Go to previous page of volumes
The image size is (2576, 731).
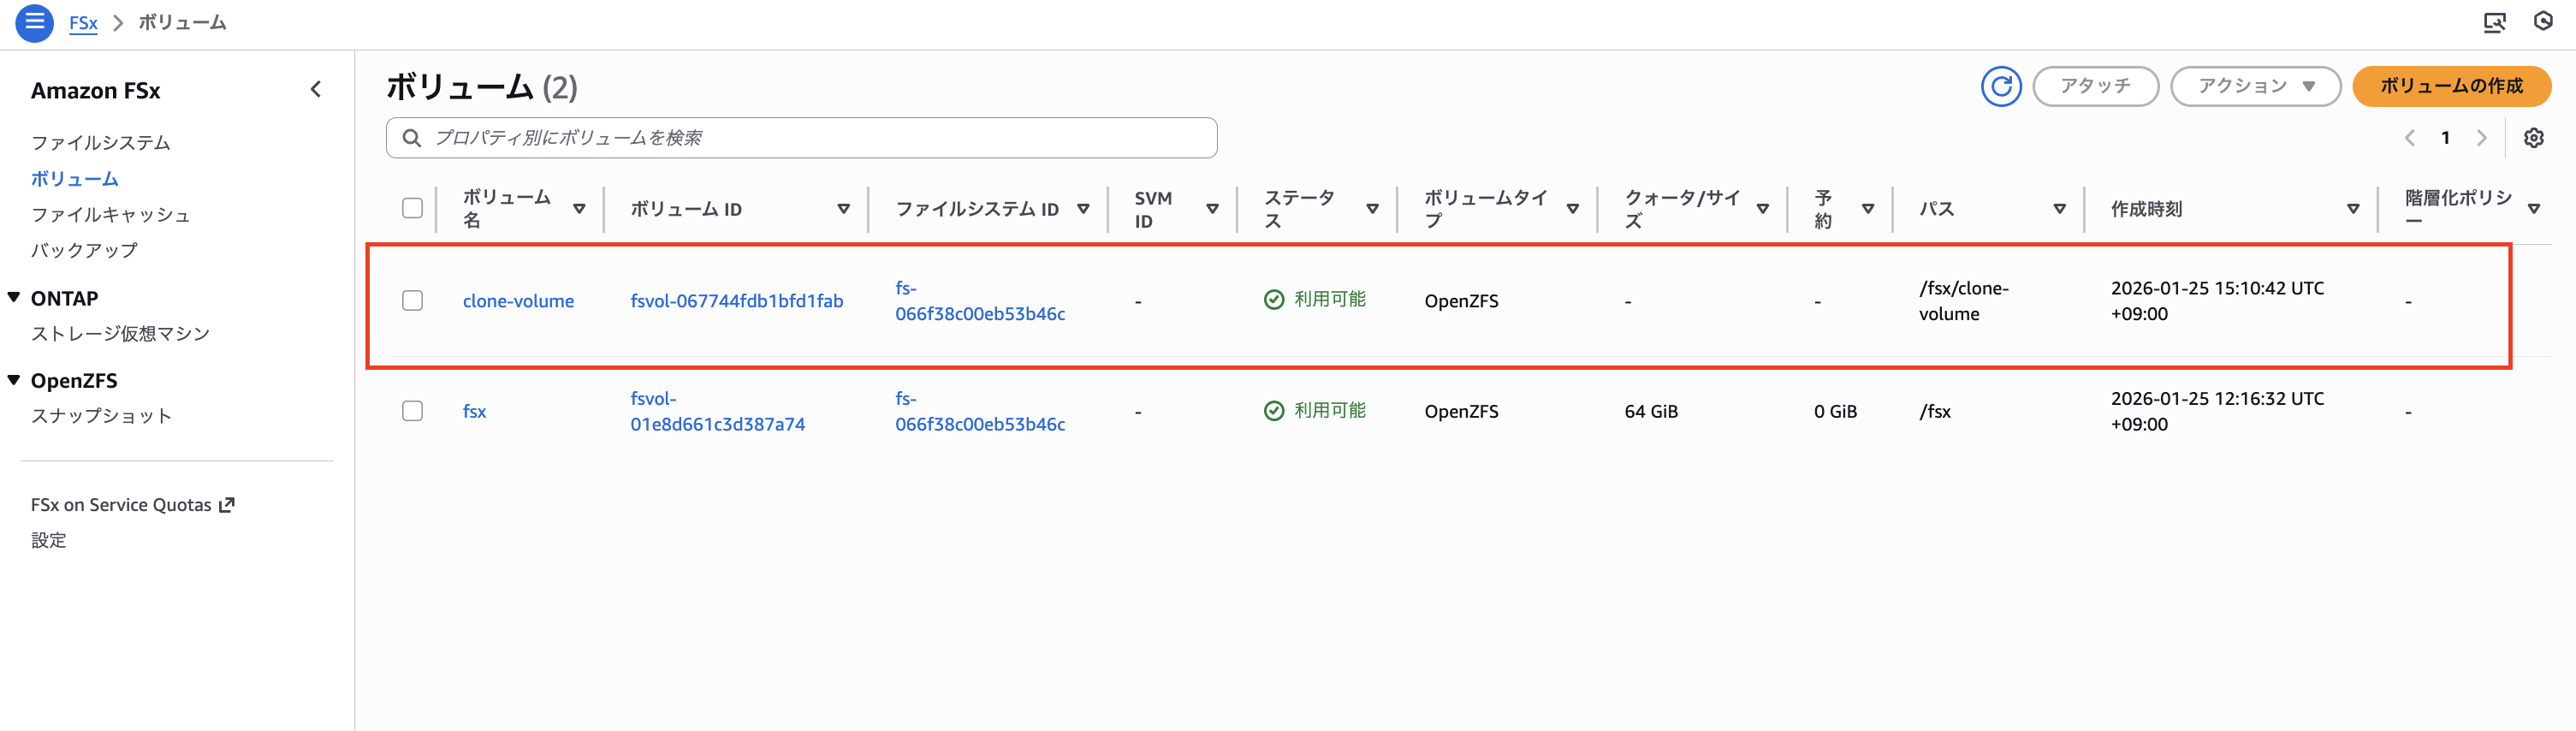2410,138
